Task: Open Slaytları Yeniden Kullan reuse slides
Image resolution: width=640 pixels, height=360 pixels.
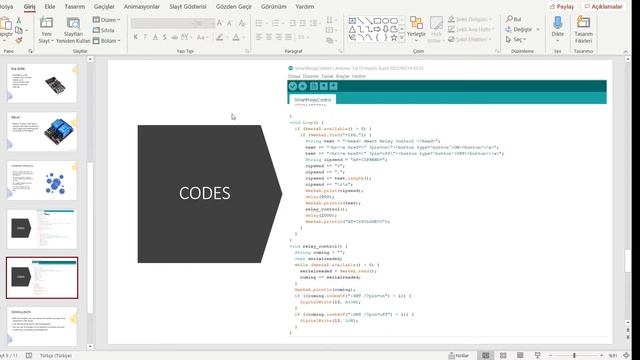Action: pyautogui.click(x=73, y=30)
